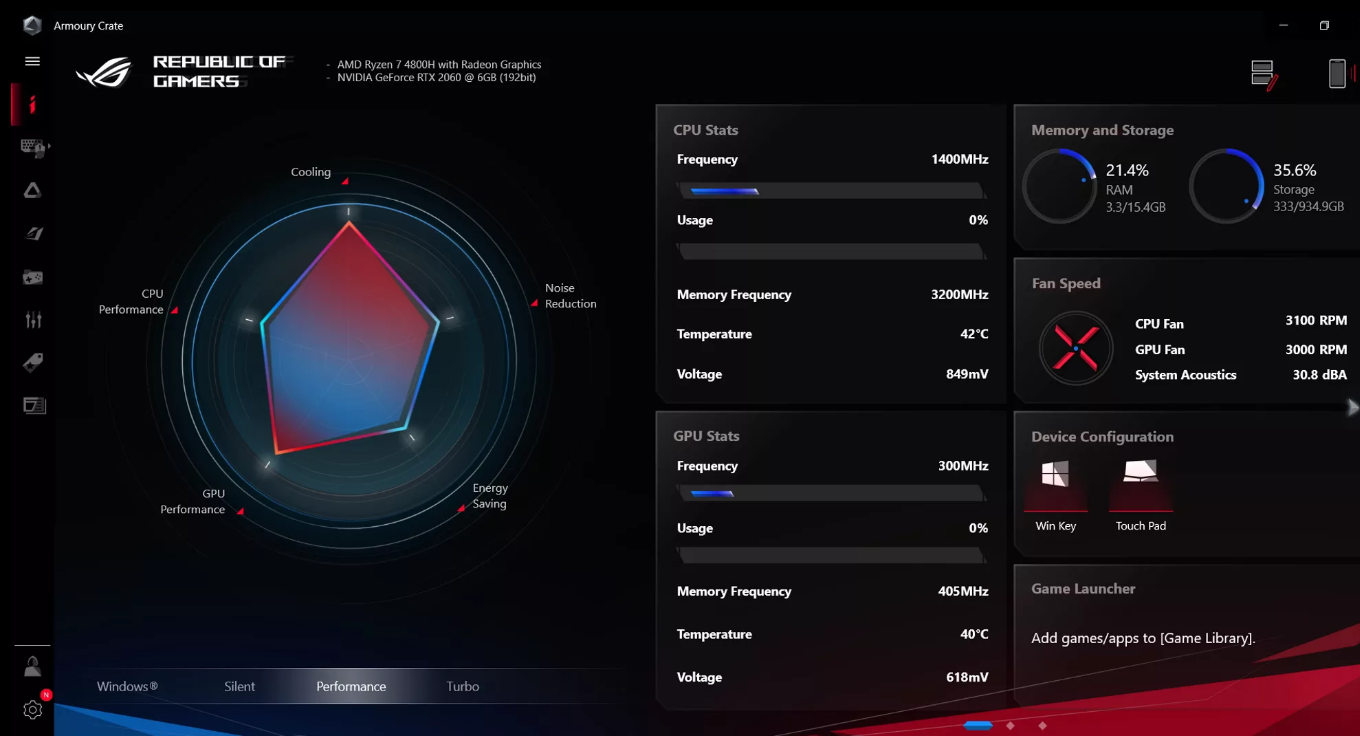Open the Featured price tag icon
This screenshot has width=1360, height=736.
[33, 362]
